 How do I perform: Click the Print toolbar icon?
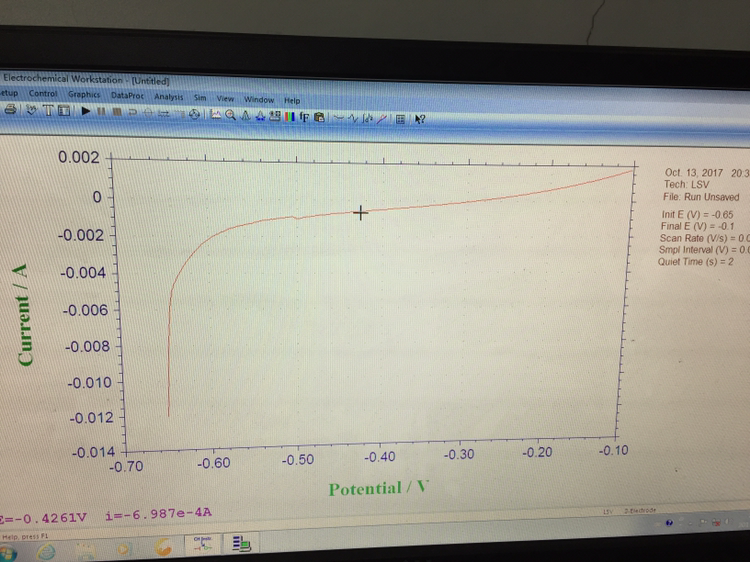[x=11, y=110]
